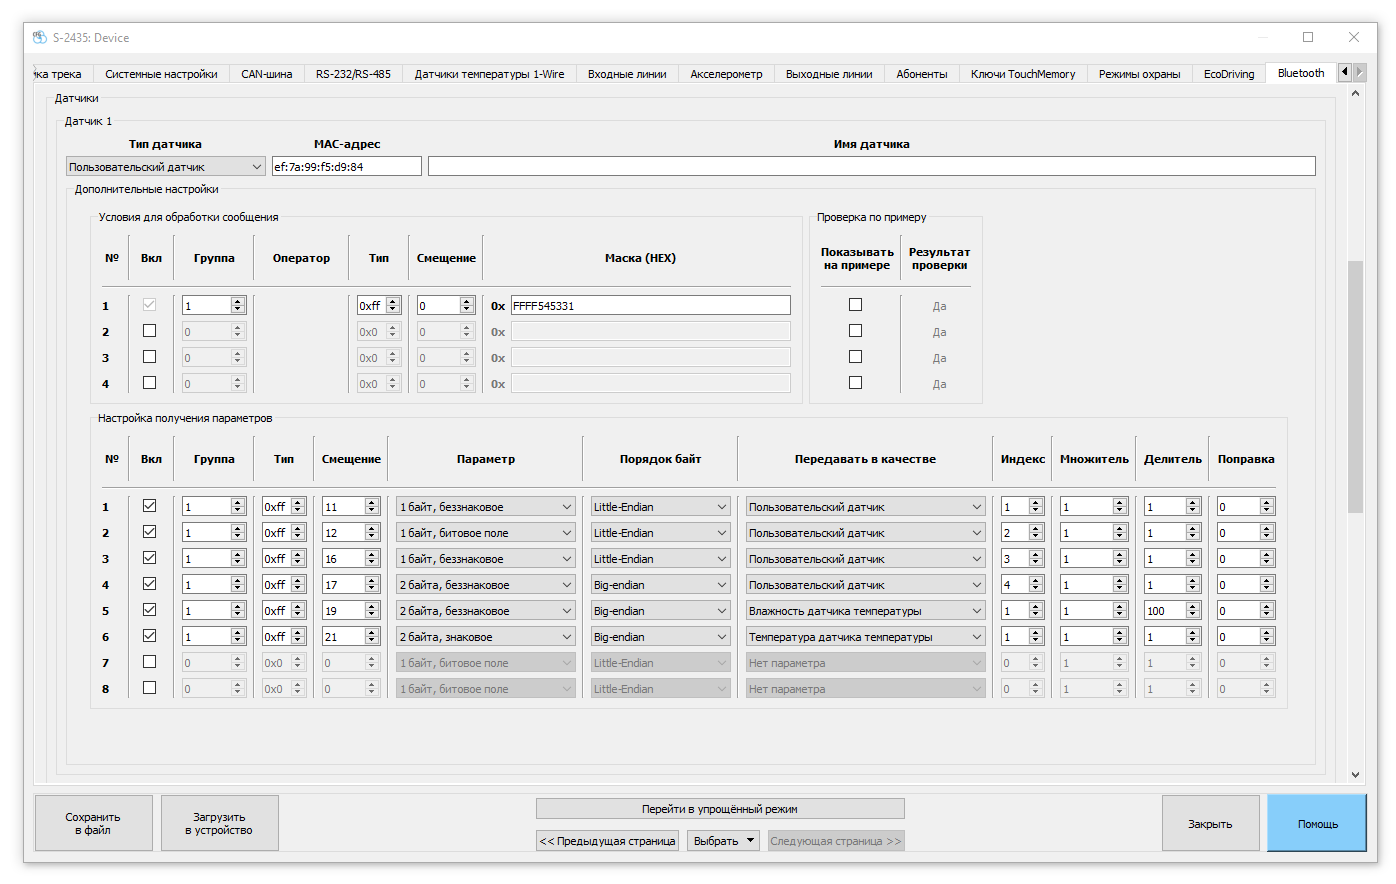This screenshot has width=1396, height=884.
Task: Switch to the Входные линии tab
Action: [627, 74]
